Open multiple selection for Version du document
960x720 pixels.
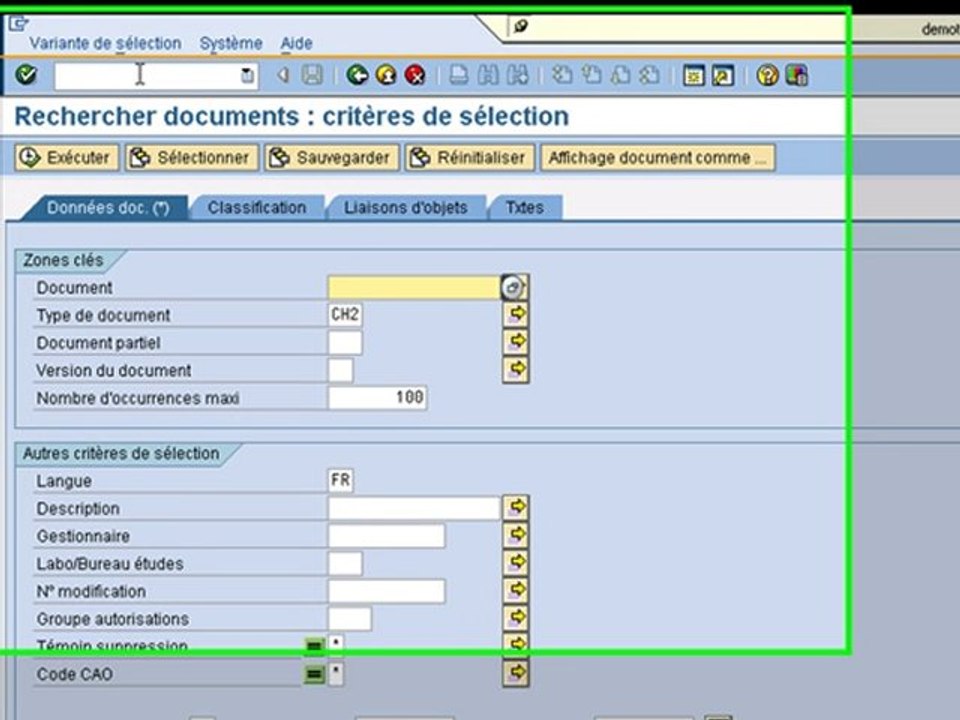[516, 370]
